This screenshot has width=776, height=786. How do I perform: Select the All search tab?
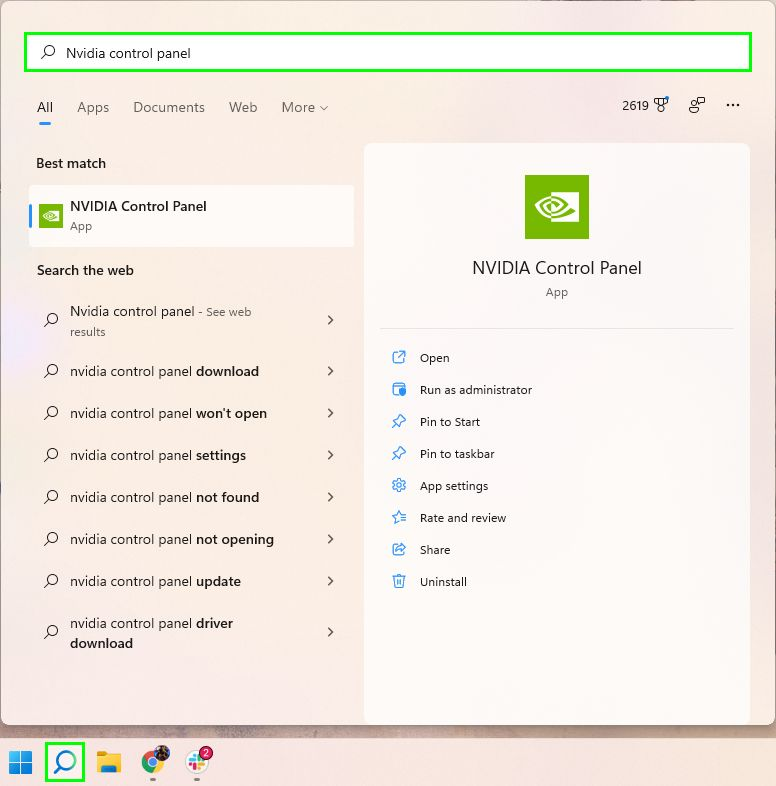[x=45, y=107]
